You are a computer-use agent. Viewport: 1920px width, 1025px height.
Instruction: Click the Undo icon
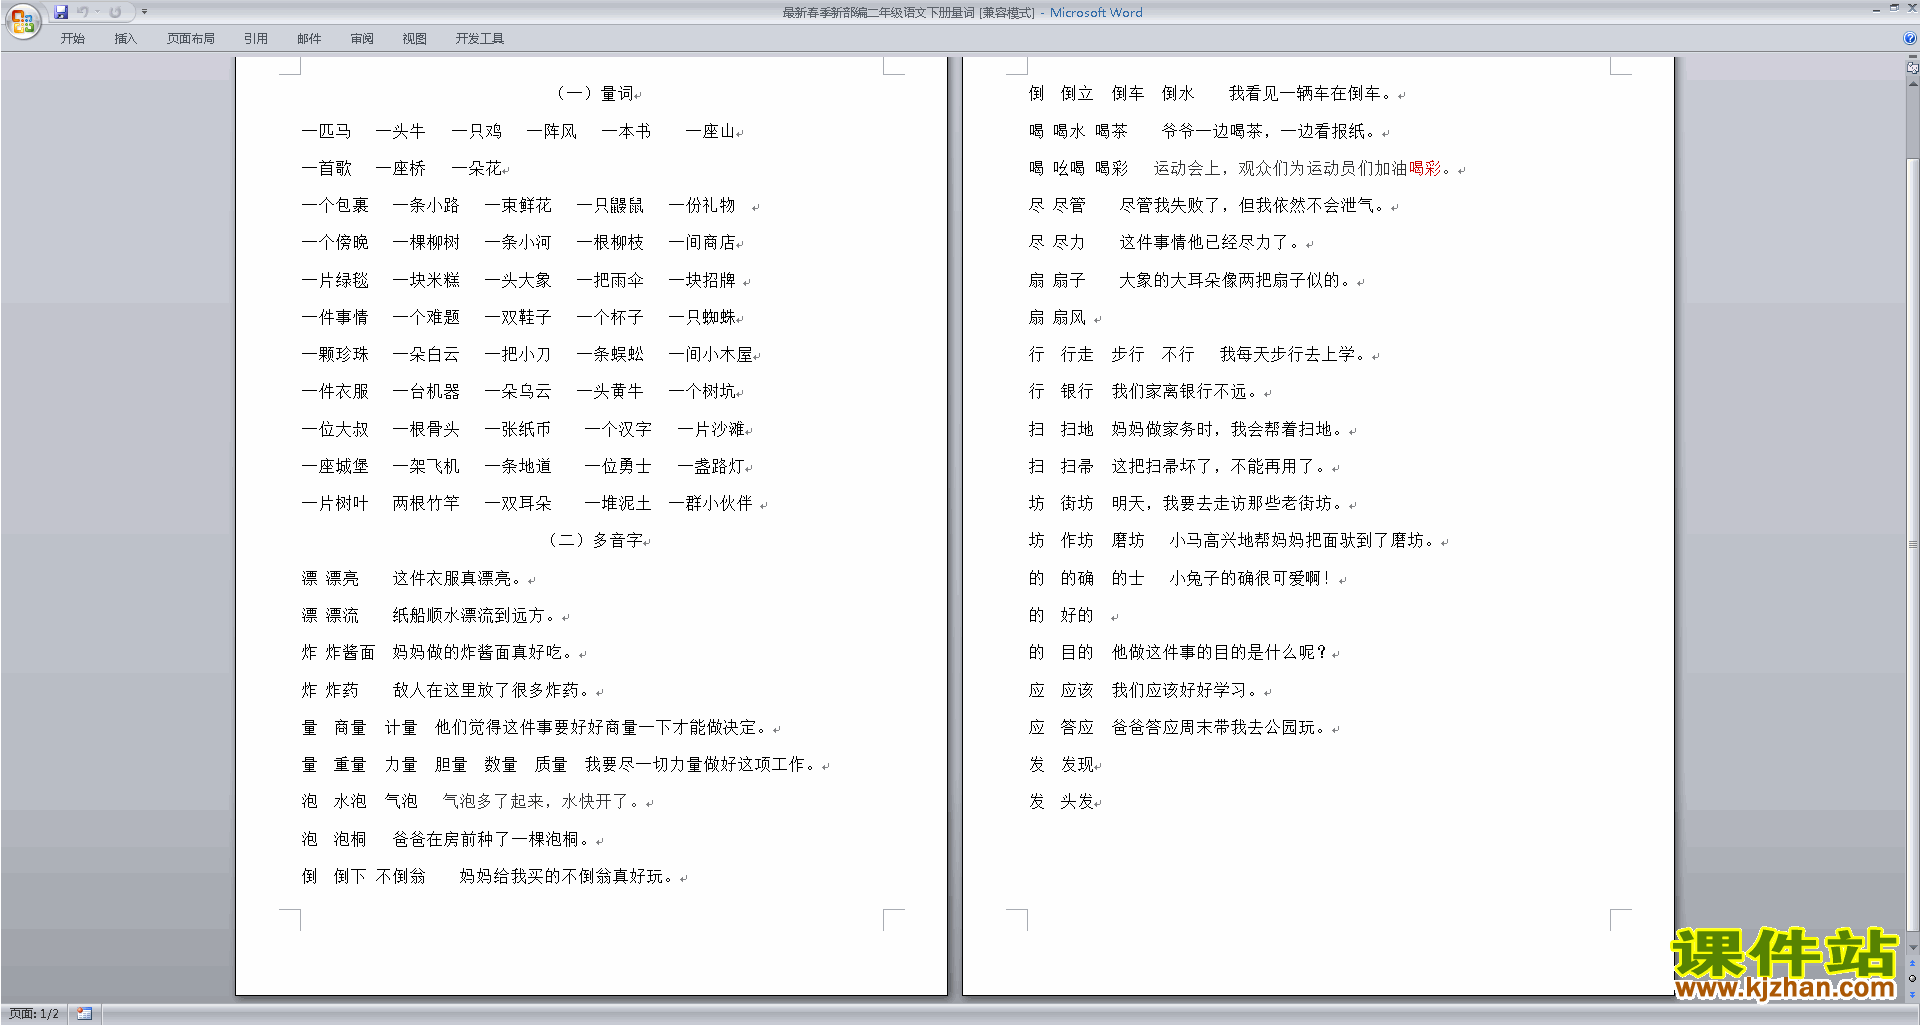click(83, 12)
